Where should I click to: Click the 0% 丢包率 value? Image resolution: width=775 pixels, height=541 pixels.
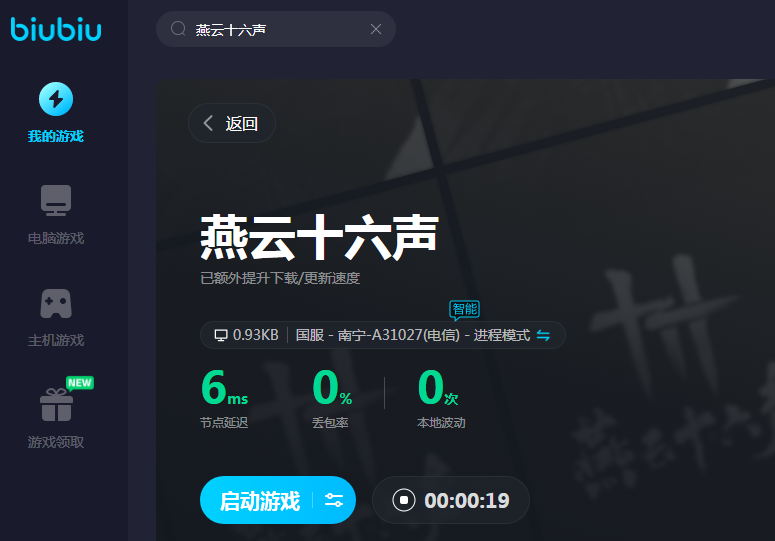tap(332, 388)
